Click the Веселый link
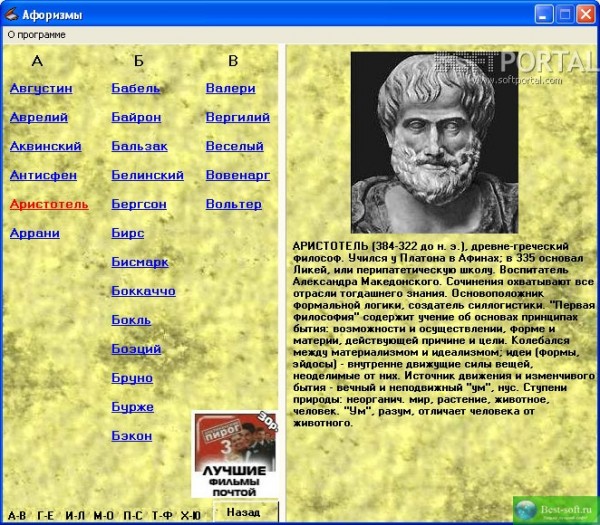The height and width of the screenshot is (525, 600). pos(235,147)
